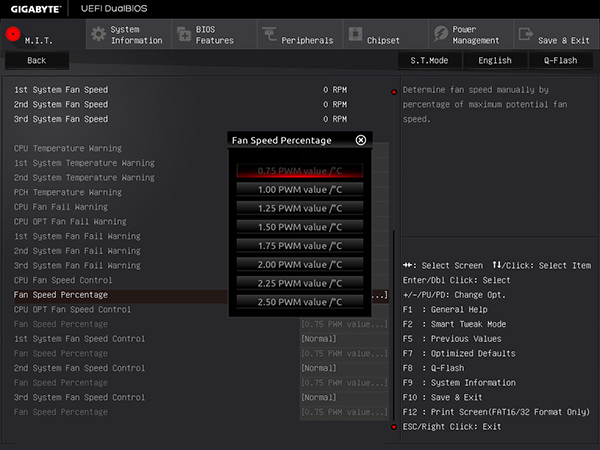600x450 pixels.
Task: Select 1.00 PWM value option
Action: pyautogui.click(x=300, y=189)
